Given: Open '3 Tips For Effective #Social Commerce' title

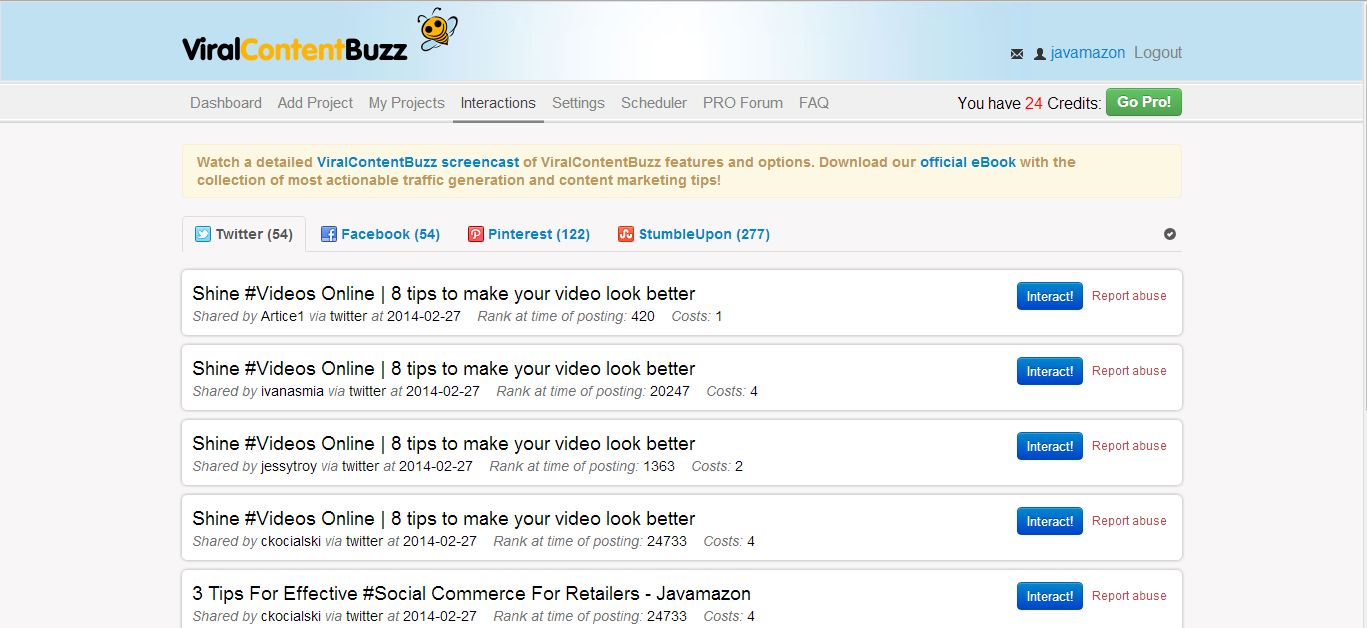Looking at the screenshot, I should (472, 594).
